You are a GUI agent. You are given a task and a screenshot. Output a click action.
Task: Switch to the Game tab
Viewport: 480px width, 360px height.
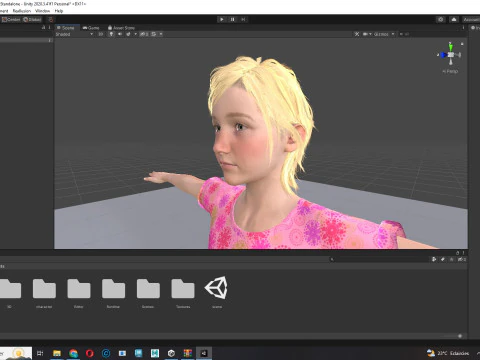[x=91, y=28]
